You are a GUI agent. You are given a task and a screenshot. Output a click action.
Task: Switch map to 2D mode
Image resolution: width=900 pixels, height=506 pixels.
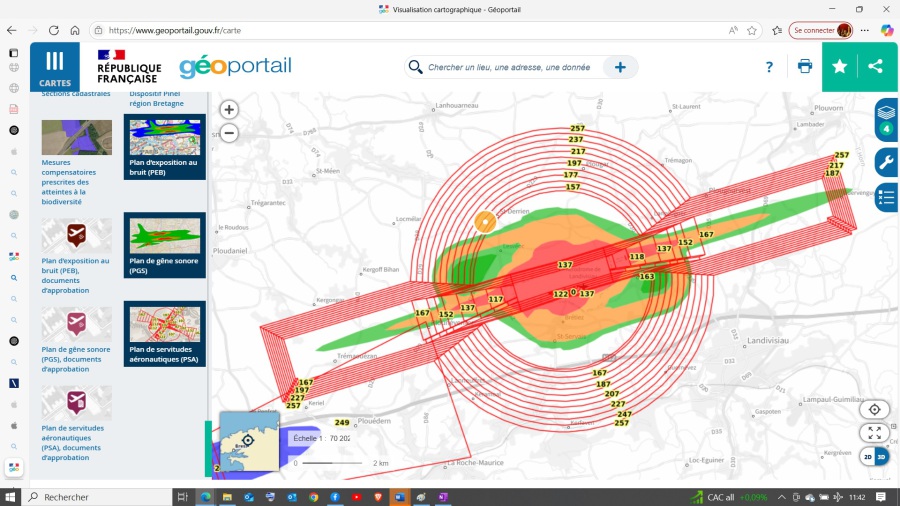click(x=868, y=457)
